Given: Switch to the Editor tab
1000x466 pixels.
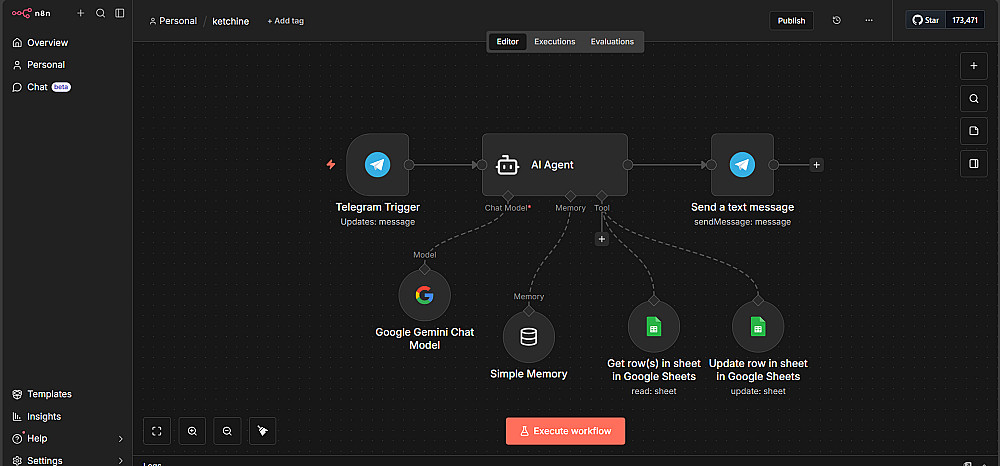Looking at the screenshot, I should [508, 41].
